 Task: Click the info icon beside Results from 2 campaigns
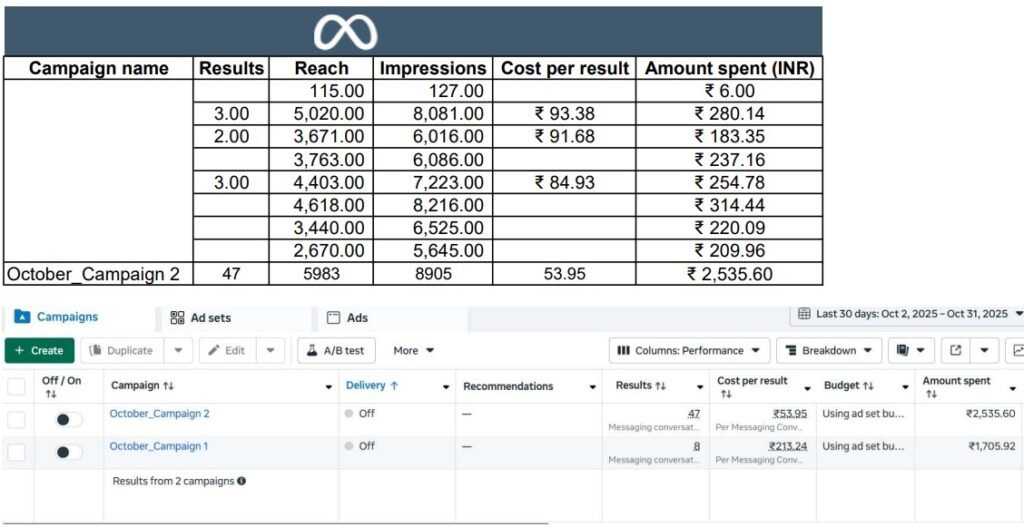[x=241, y=481]
